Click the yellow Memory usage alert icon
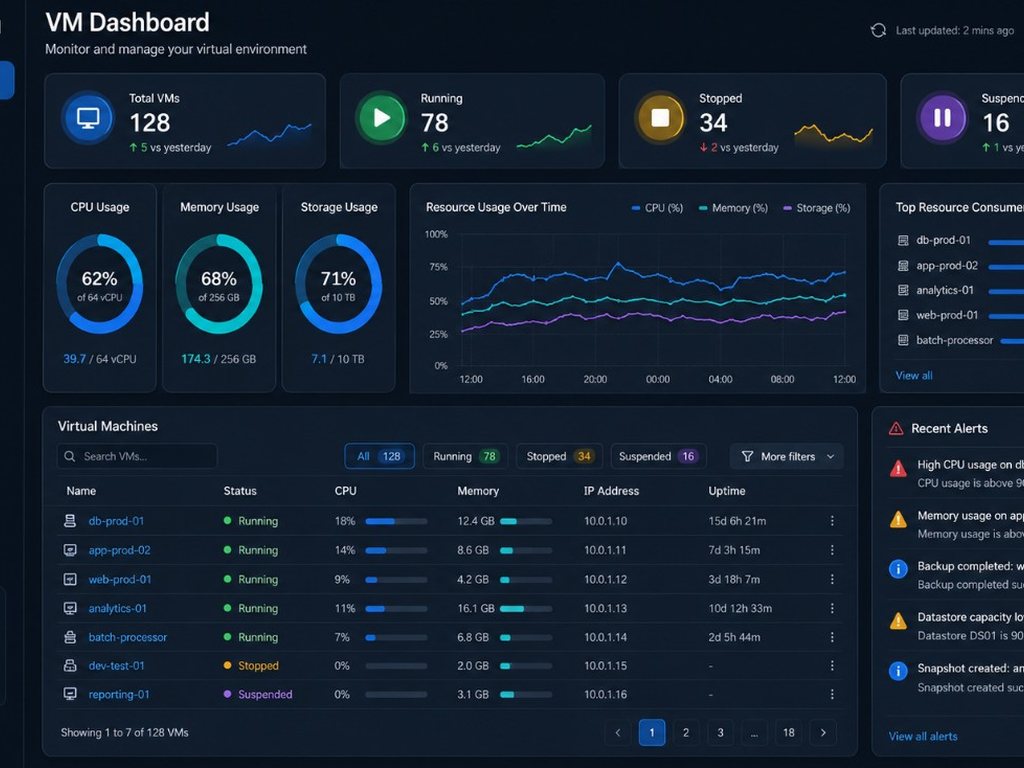Image resolution: width=1024 pixels, height=768 pixels. pos(899,519)
